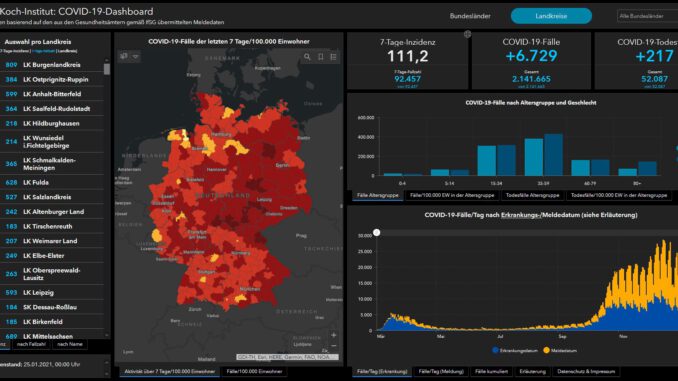The image size is (678, 381).
Task: Select LK Mittelsachsen row
Action: tap(52, 336)
